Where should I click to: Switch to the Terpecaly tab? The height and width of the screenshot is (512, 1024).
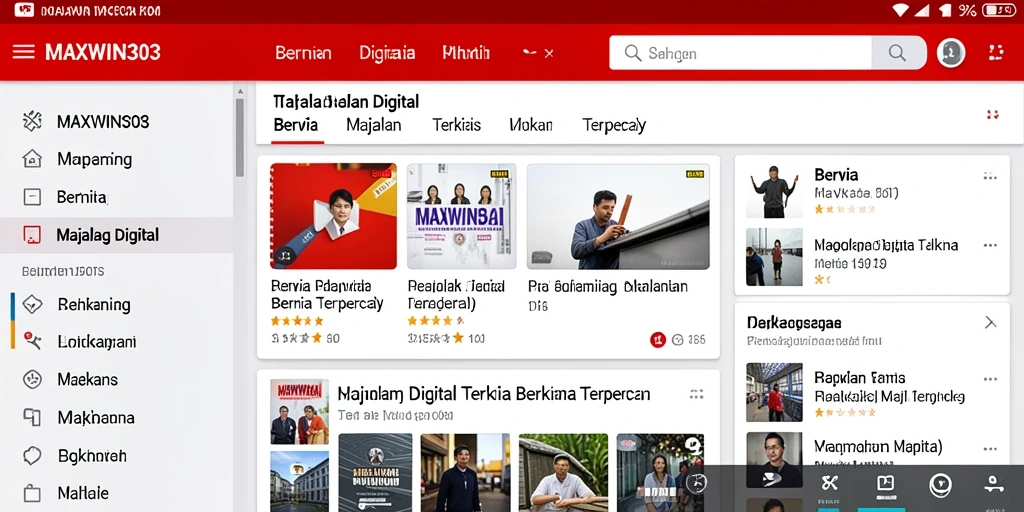coord(614,125)
